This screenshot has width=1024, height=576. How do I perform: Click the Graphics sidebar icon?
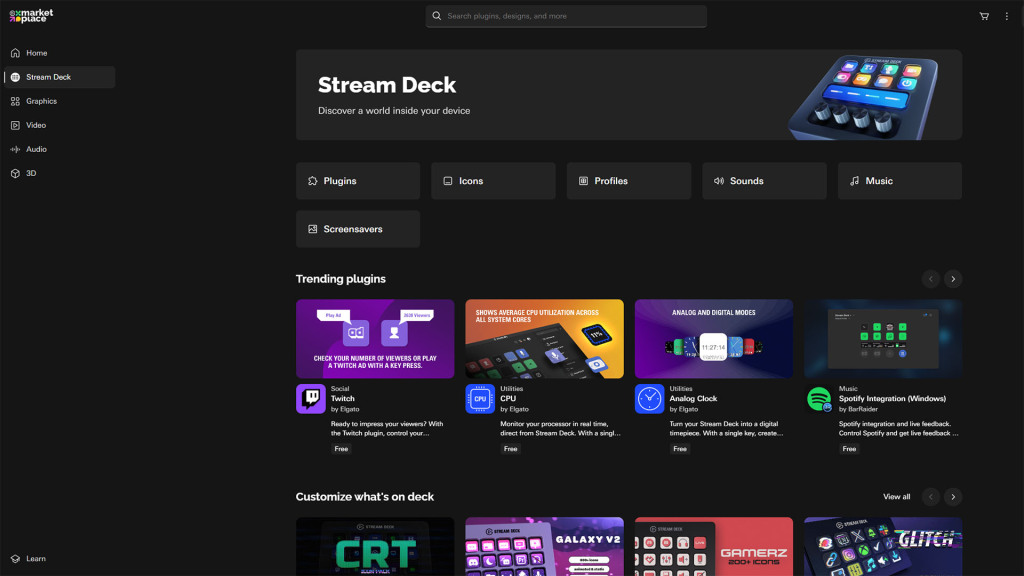tap(15, 101)
